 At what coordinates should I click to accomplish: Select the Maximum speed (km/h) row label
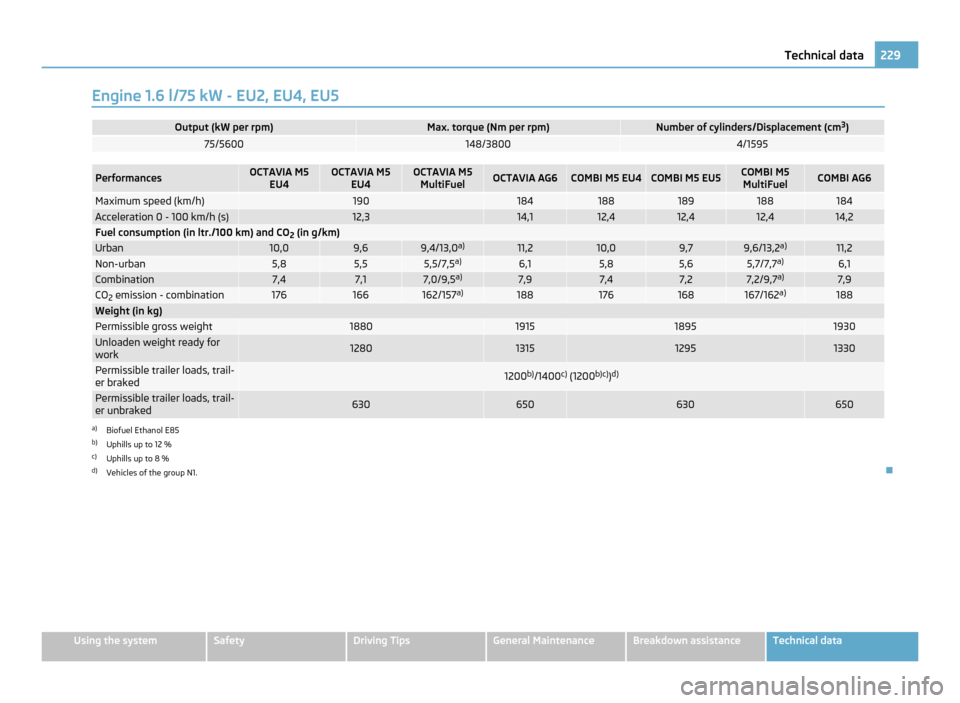click(149, 201)
